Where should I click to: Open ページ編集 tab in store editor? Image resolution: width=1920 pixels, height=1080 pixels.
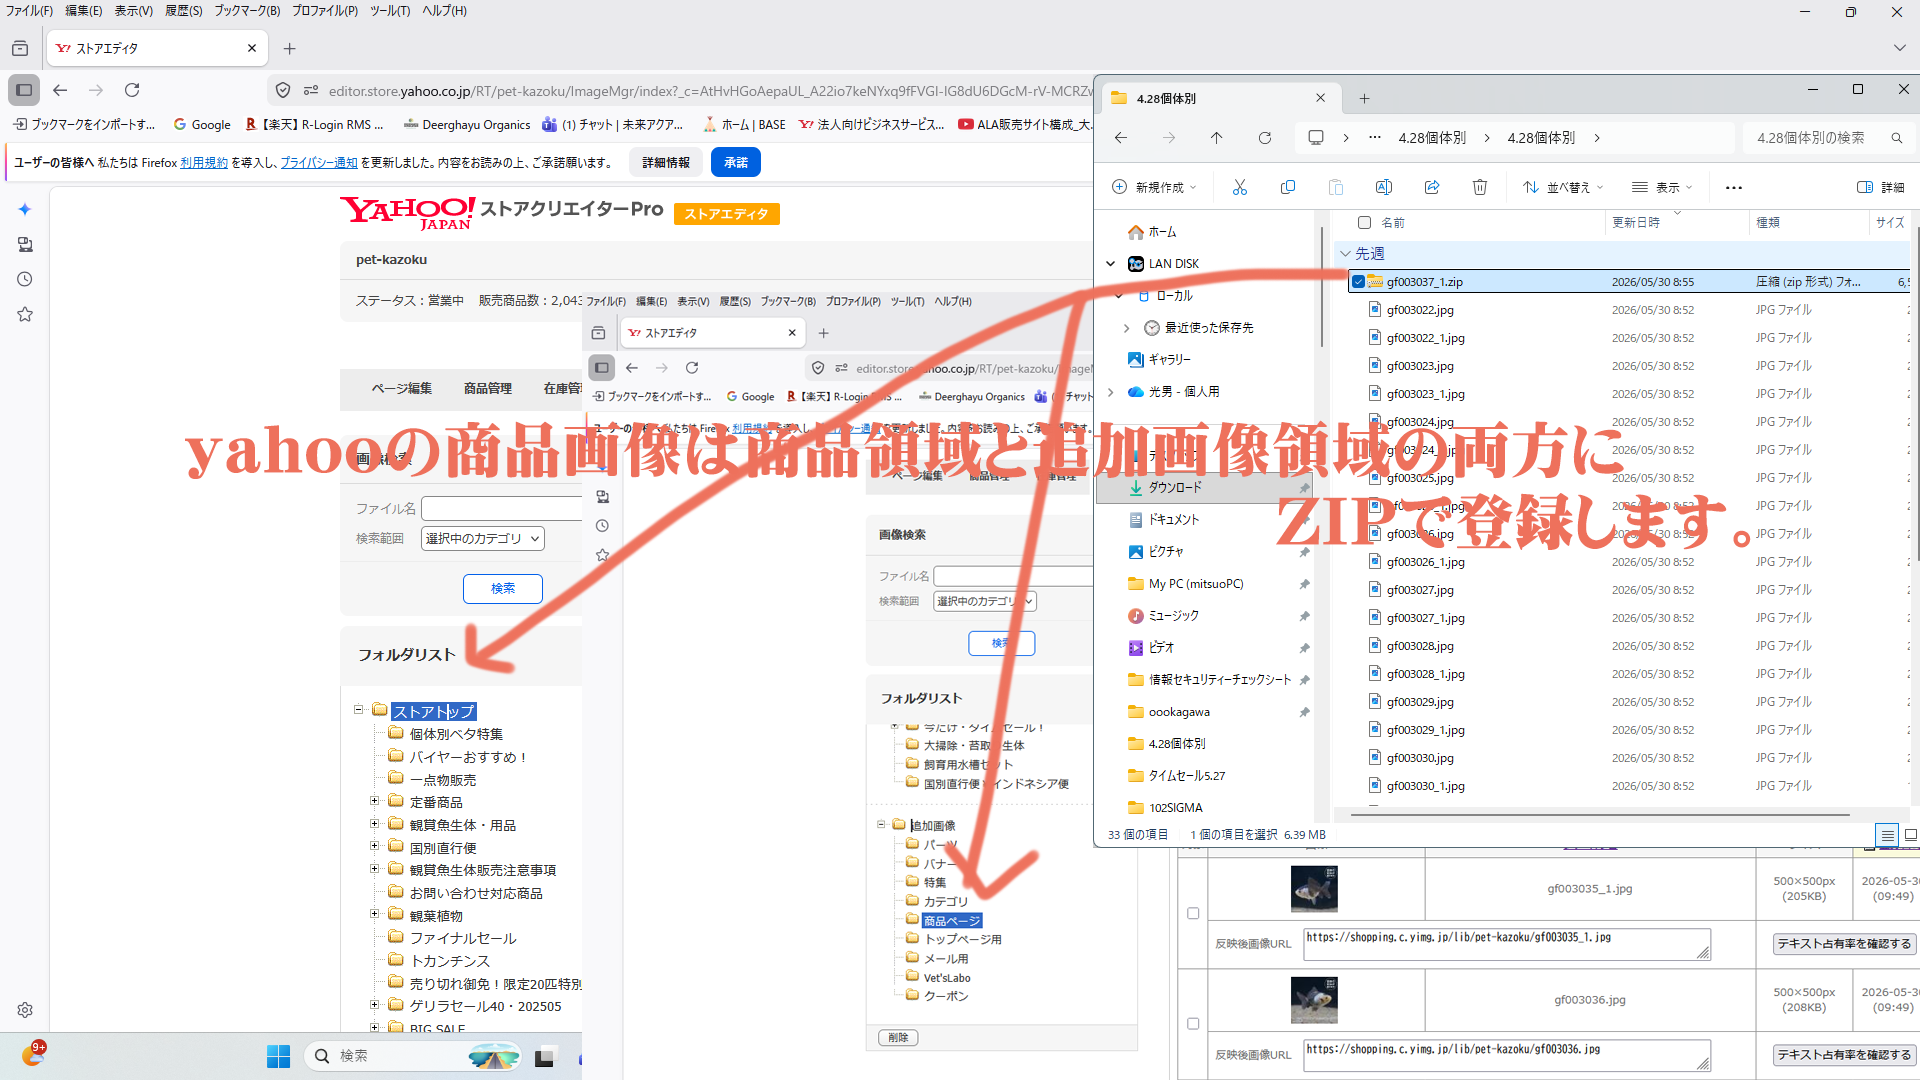coord(401,388)
